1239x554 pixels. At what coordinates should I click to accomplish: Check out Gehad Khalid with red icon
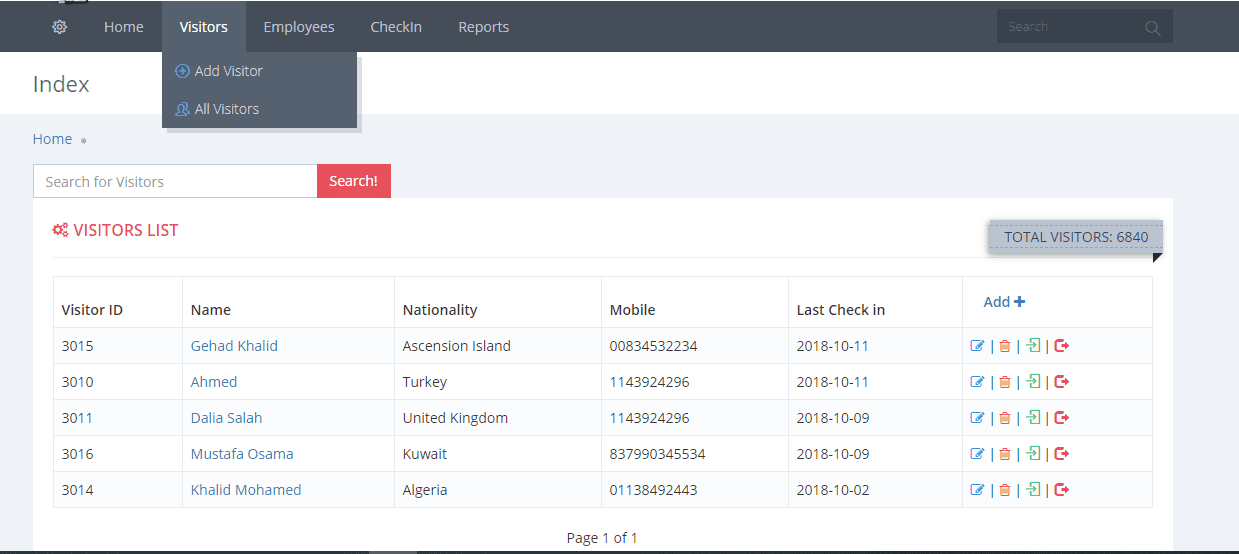pos(1062,346)
